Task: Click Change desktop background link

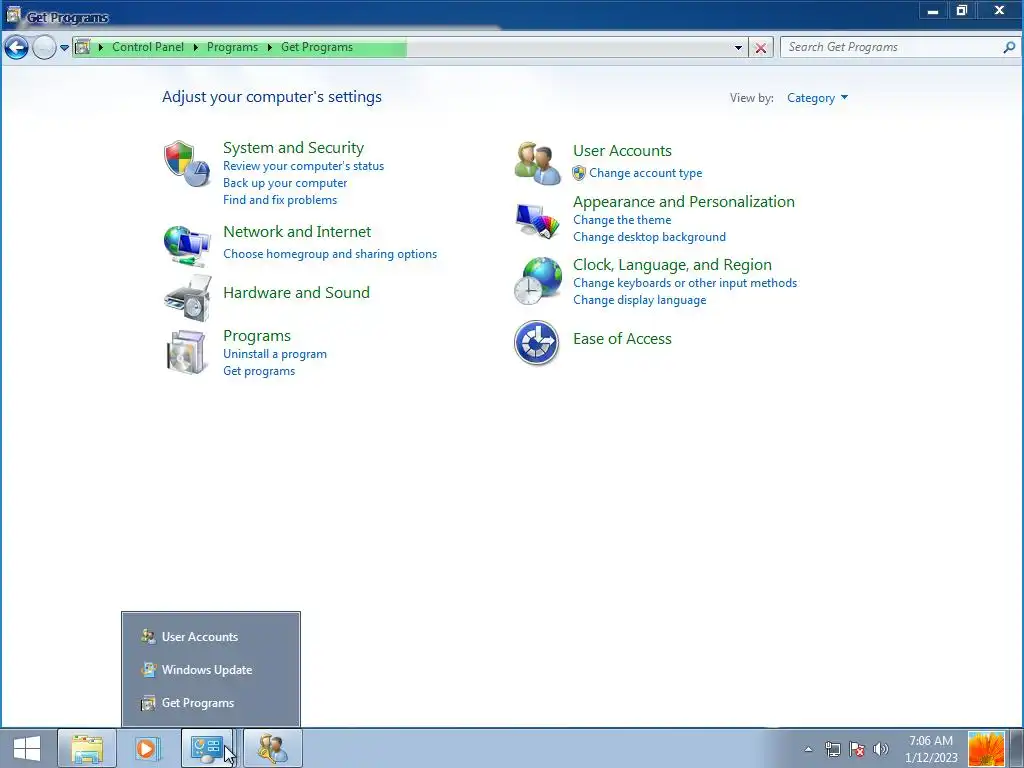Action: tap(649, 237)
